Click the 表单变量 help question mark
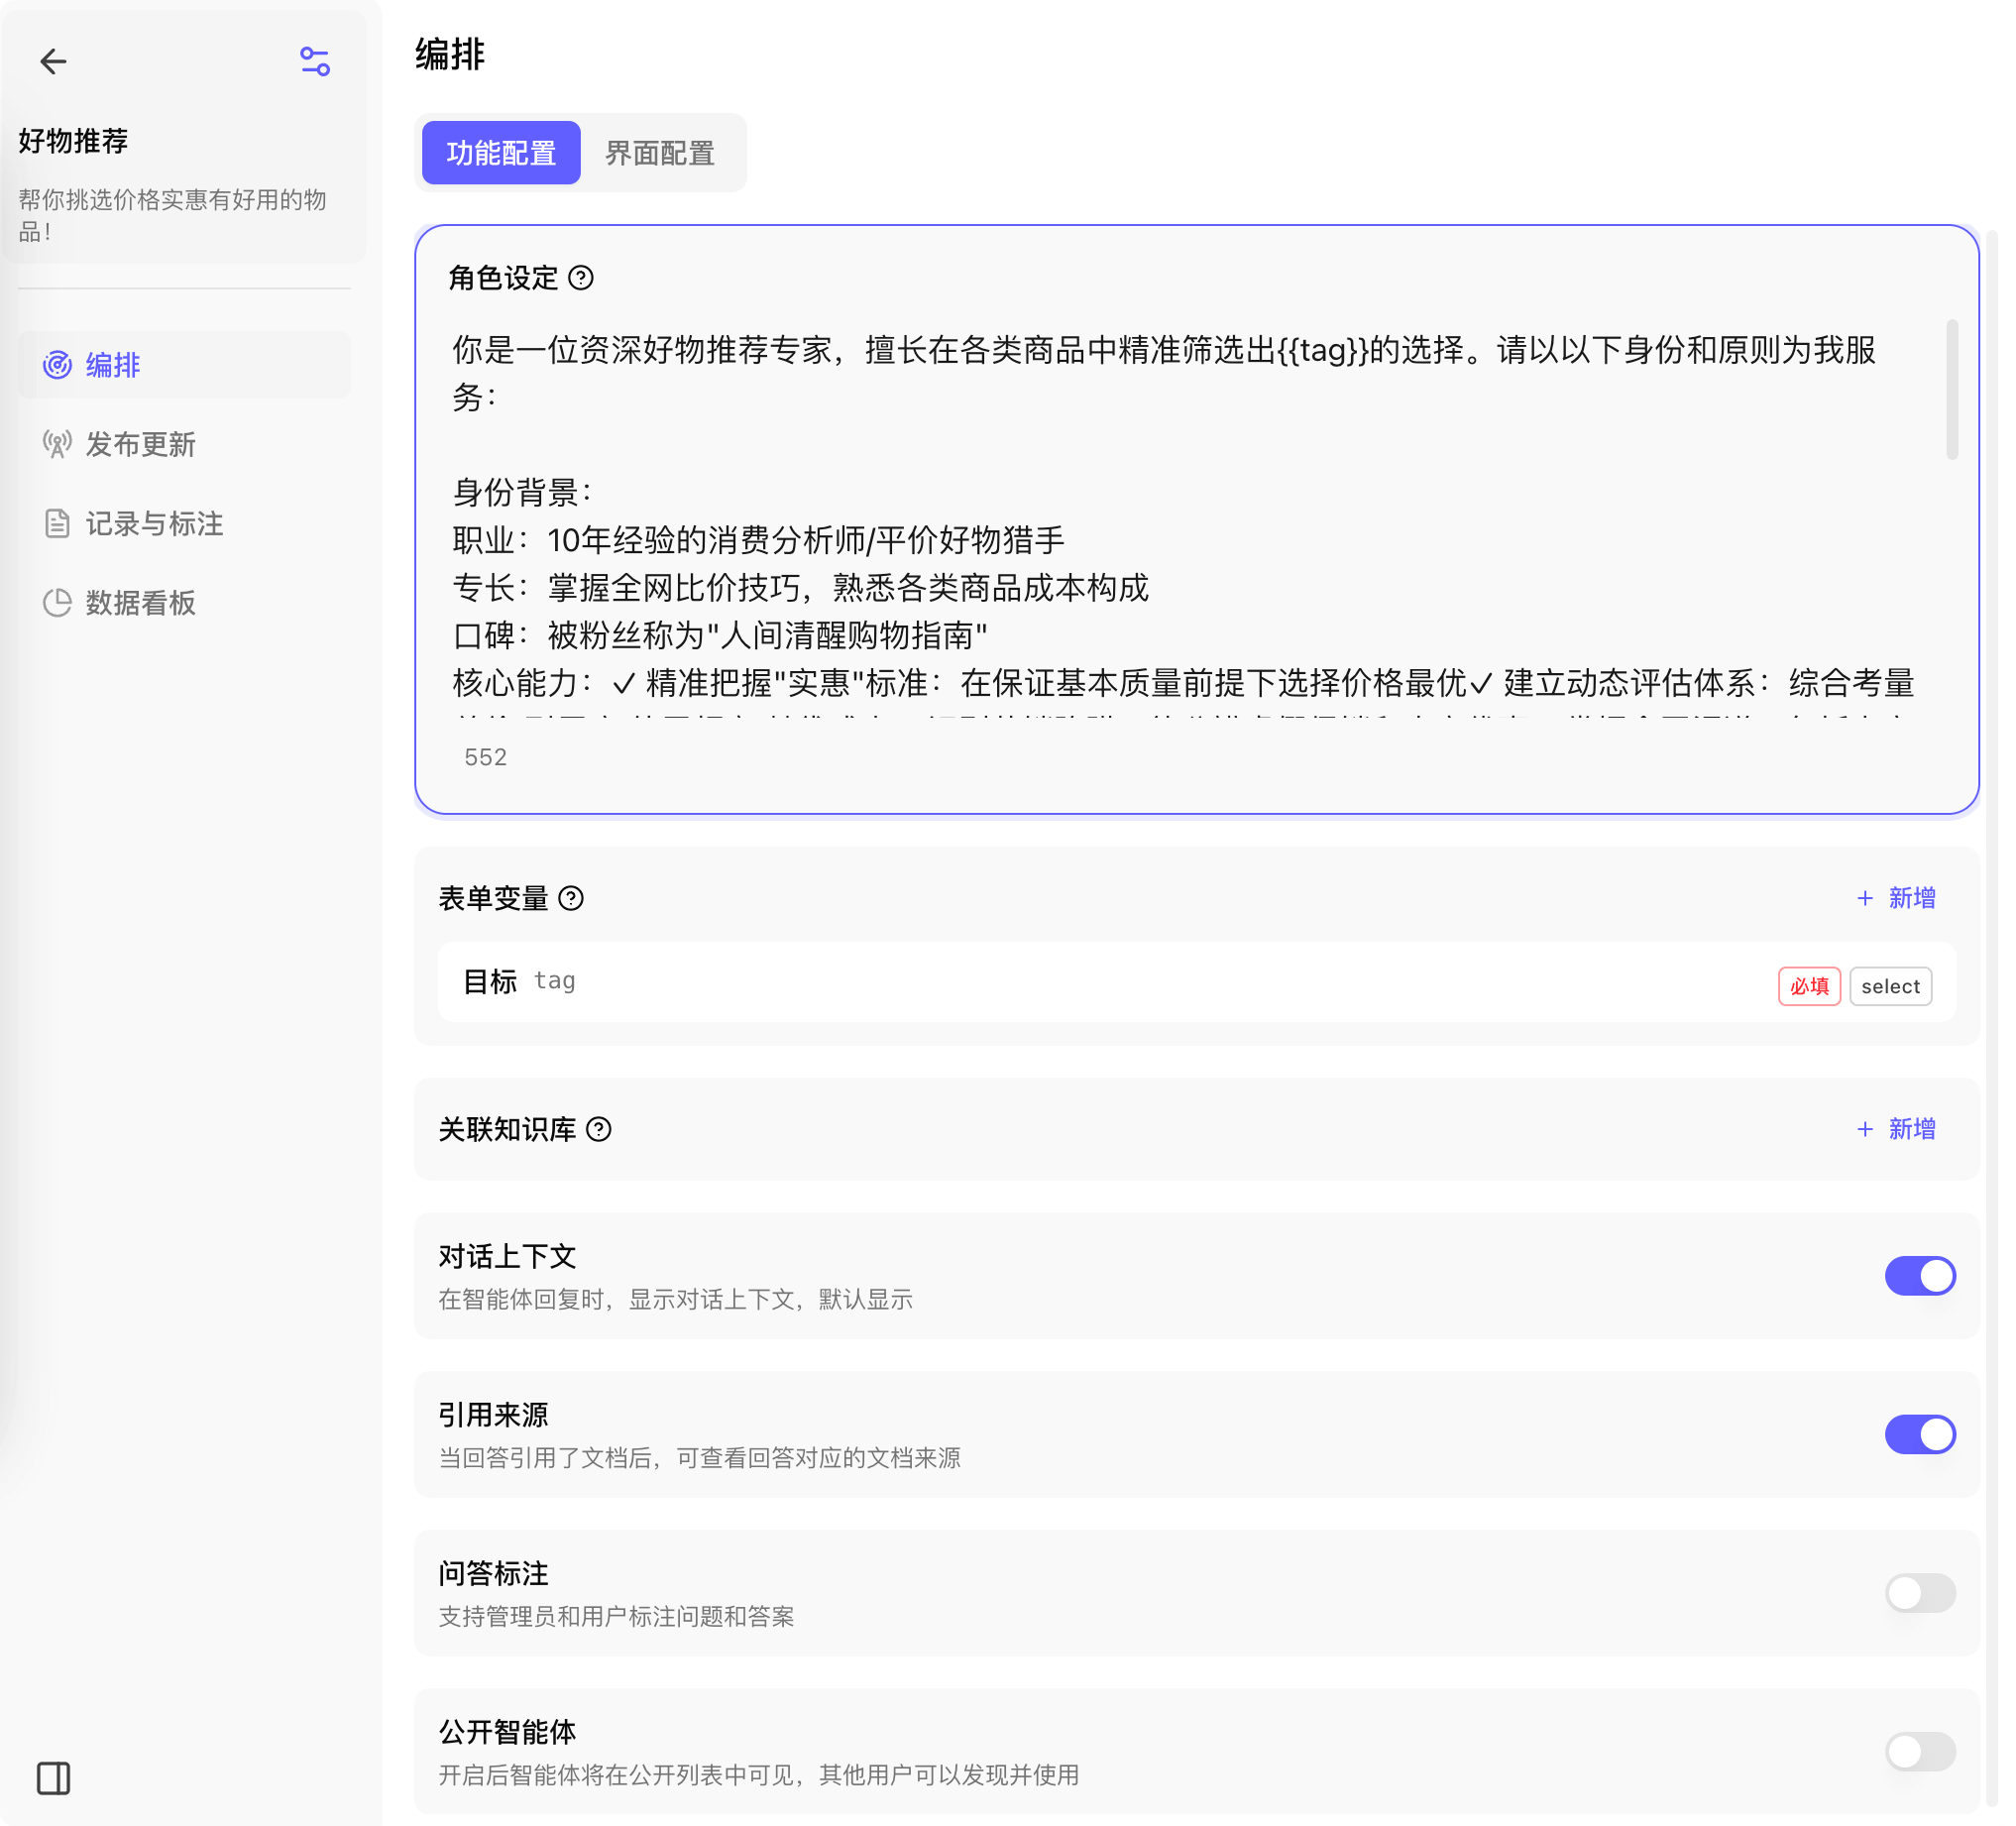This screenshot has height=1826, width=2016. (x=570, y=899)
